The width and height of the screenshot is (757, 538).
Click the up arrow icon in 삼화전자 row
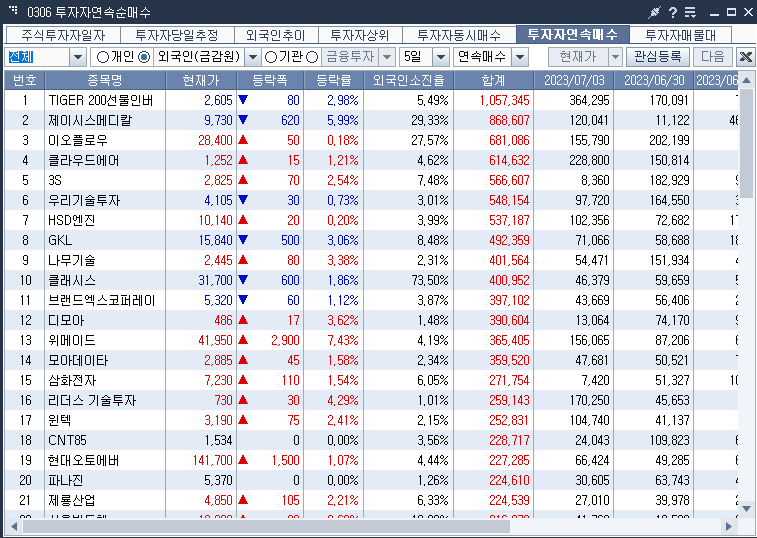pos(243,380)
